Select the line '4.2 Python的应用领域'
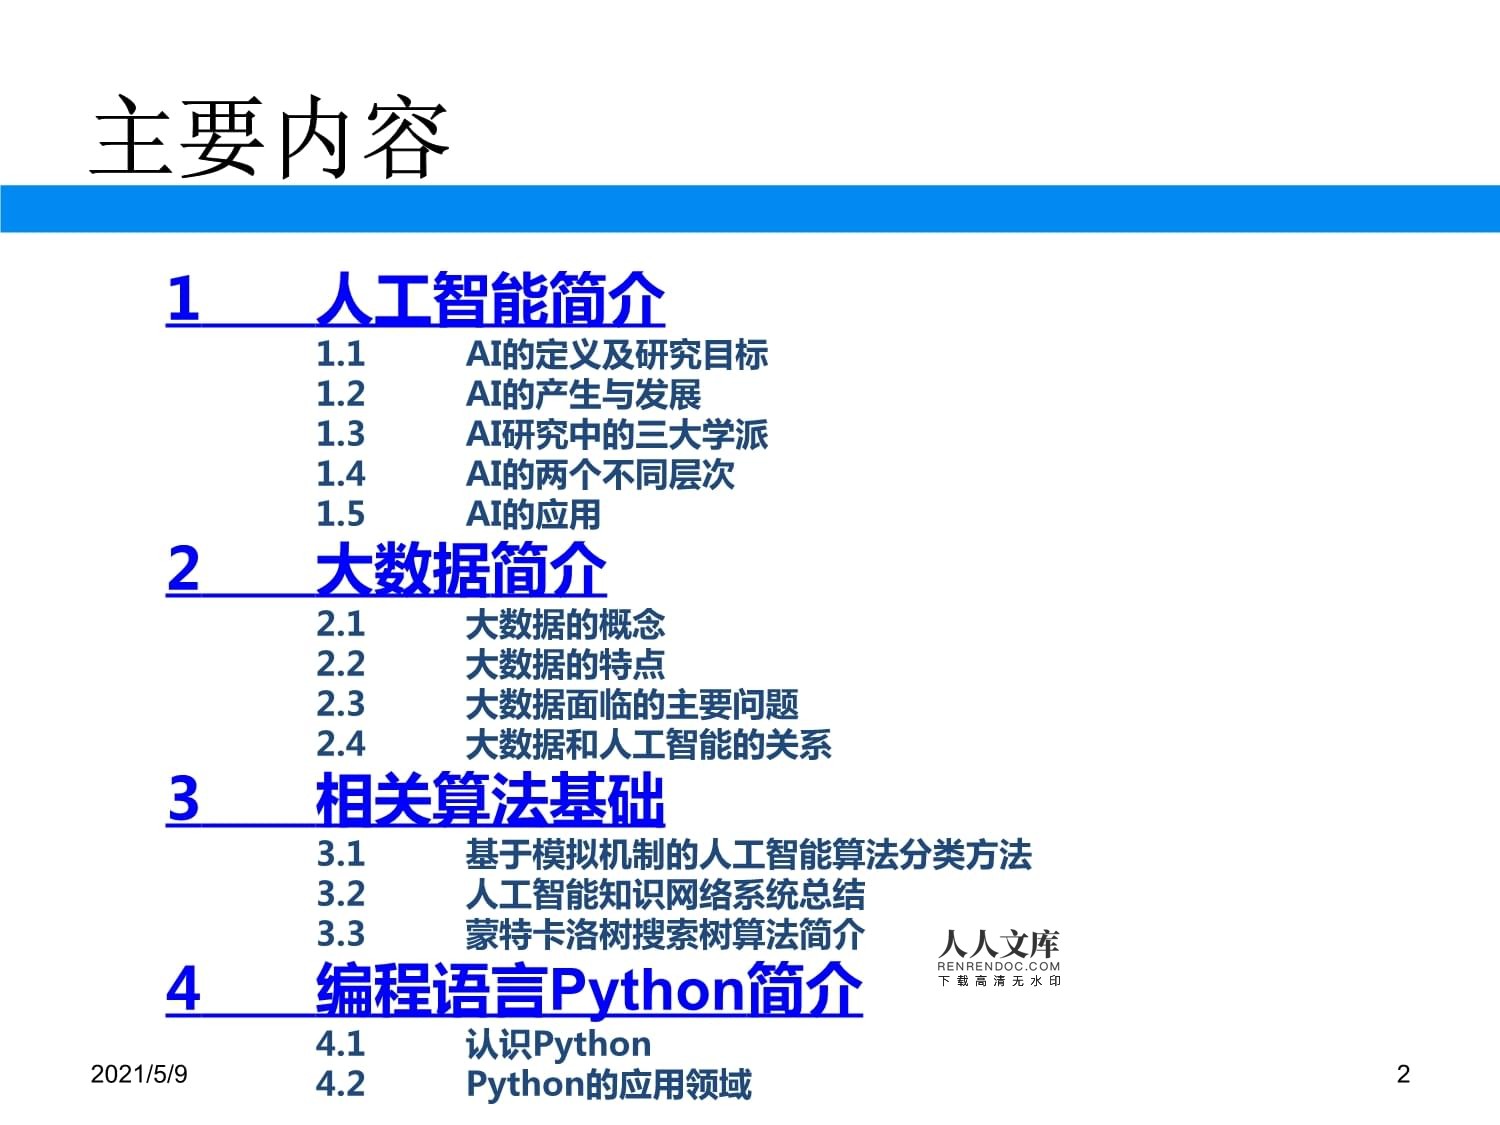Viewport: 1500px width, 1125px height. [534, 1084]
